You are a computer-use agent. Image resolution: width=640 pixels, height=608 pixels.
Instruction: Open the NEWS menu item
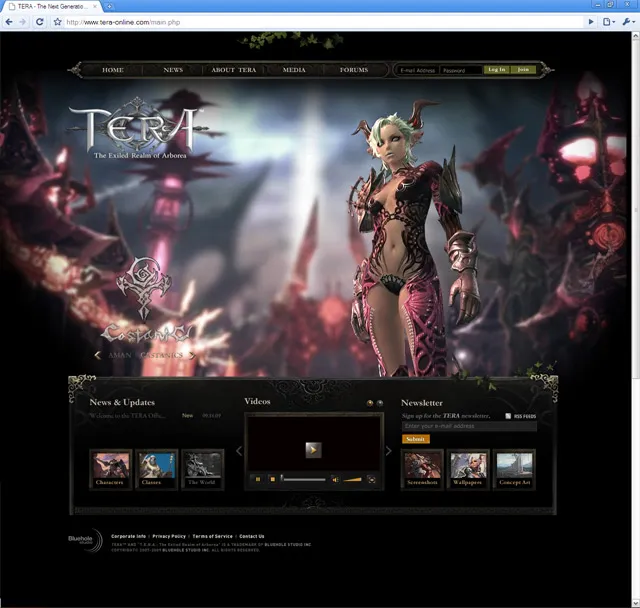(x=173, y=70)
